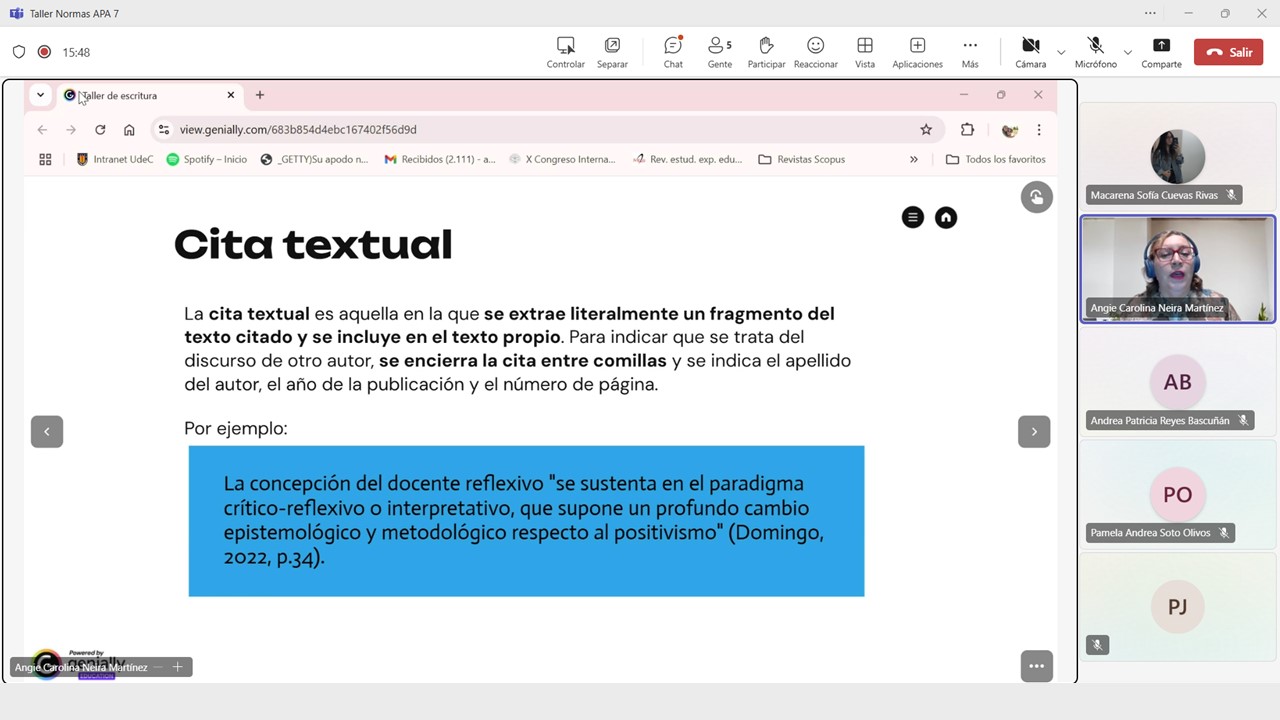The height and width of the screenshot is (720, 1280).
Task: Go to browser home page
Action: (129, 130)
